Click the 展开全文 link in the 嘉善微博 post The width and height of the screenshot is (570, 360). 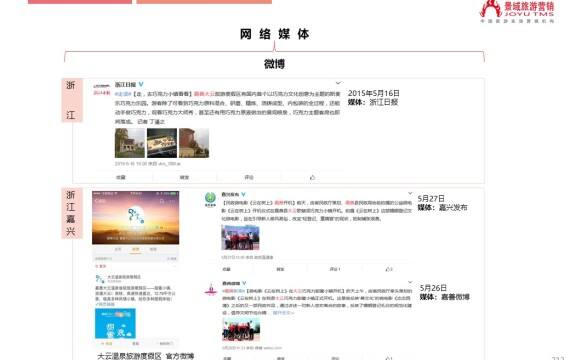[283, 312]
